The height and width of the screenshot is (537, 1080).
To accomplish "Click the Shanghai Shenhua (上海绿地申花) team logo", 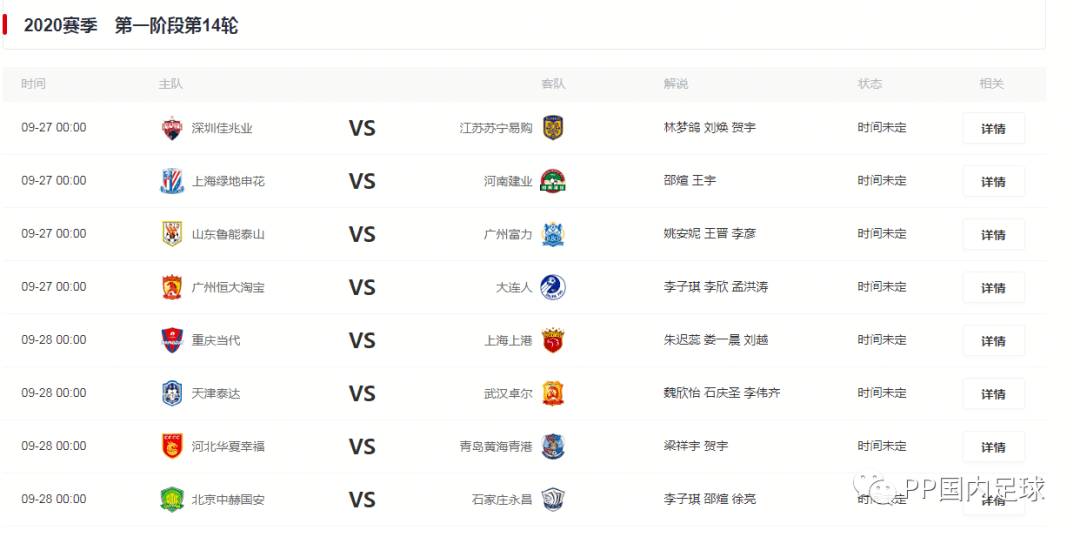I will pos(172,181).
